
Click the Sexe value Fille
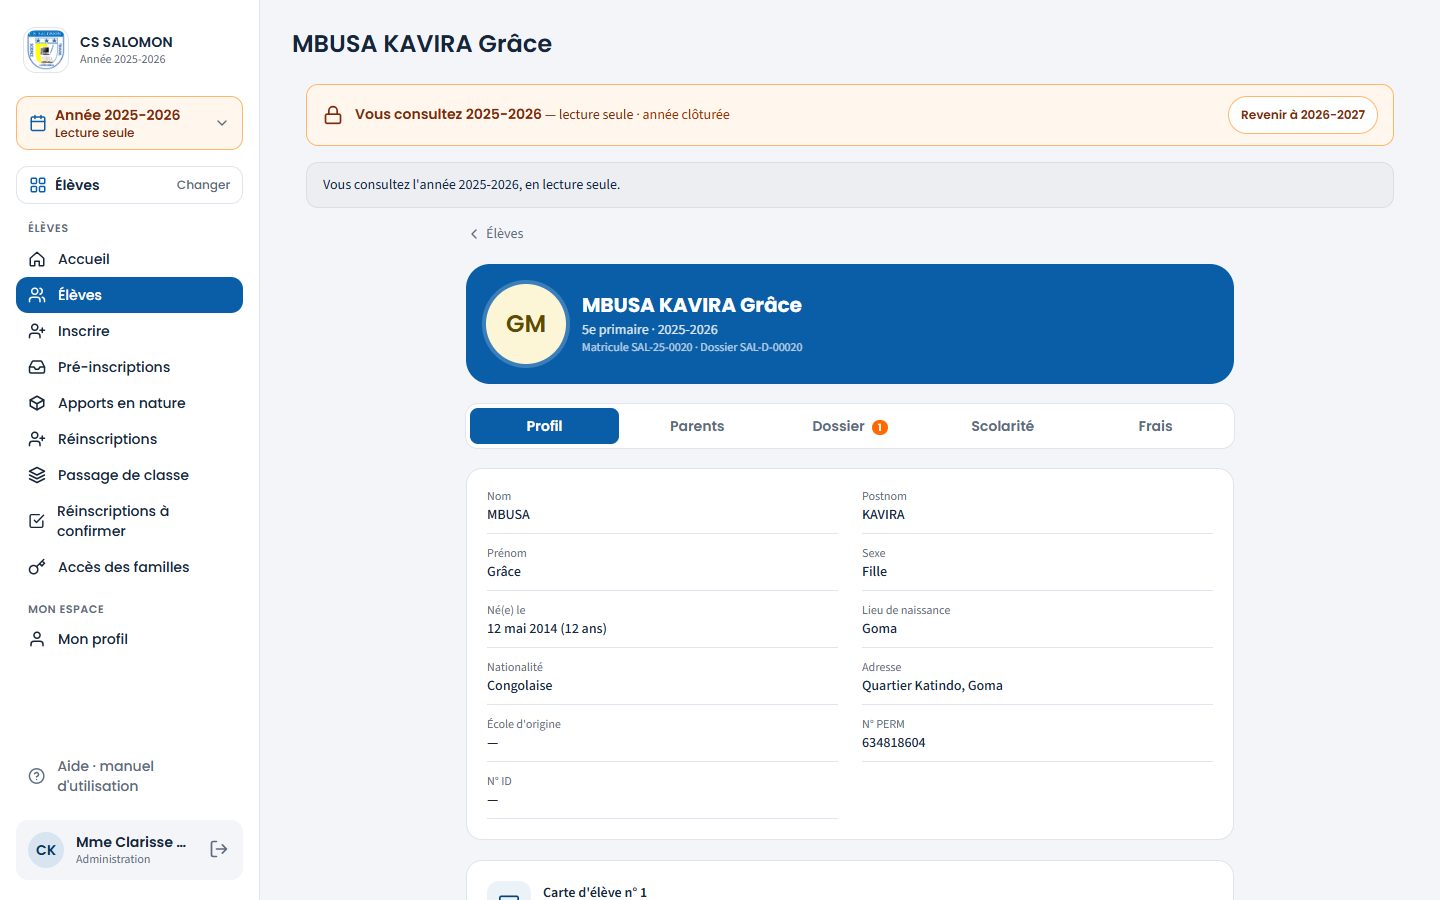click(875, 572)
